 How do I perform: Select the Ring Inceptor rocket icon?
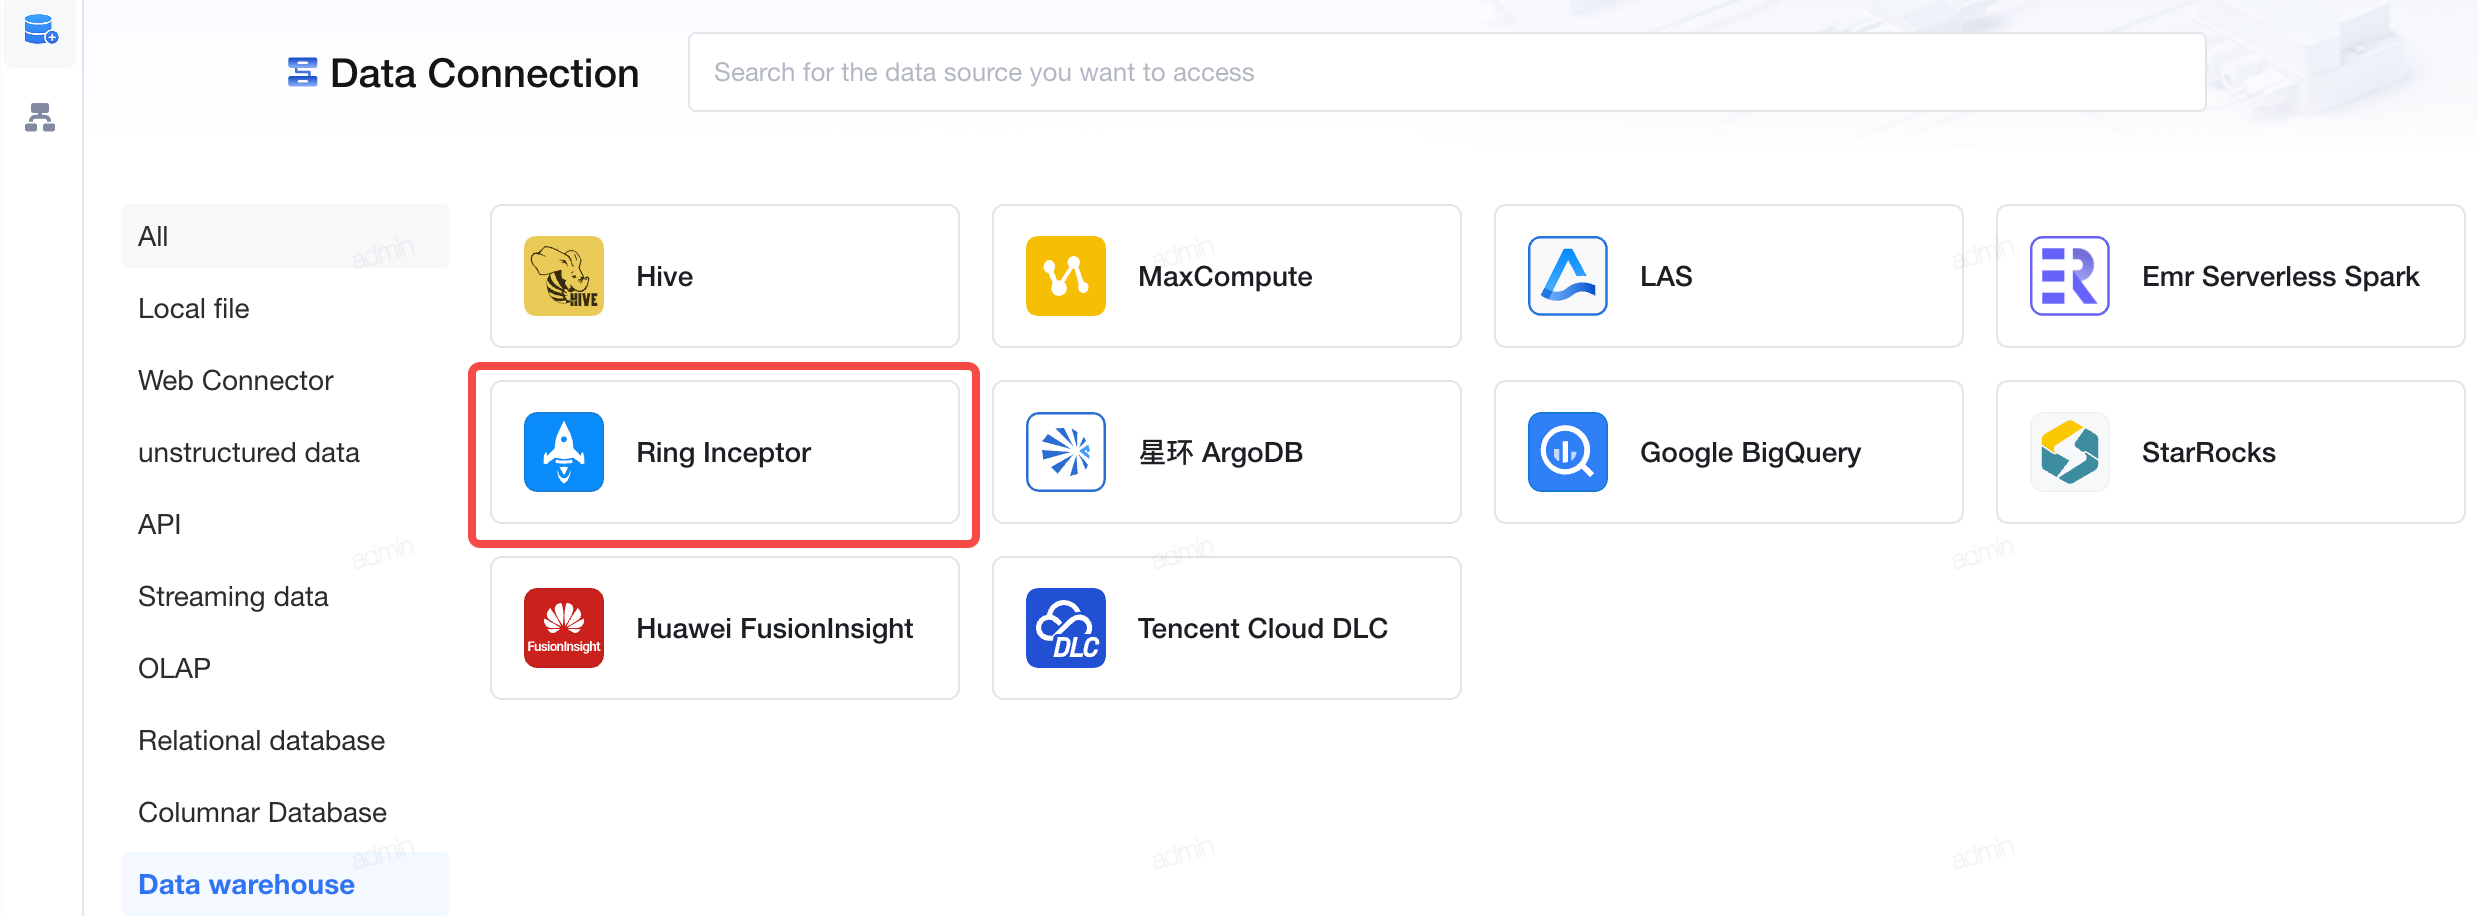click(564, 452)
